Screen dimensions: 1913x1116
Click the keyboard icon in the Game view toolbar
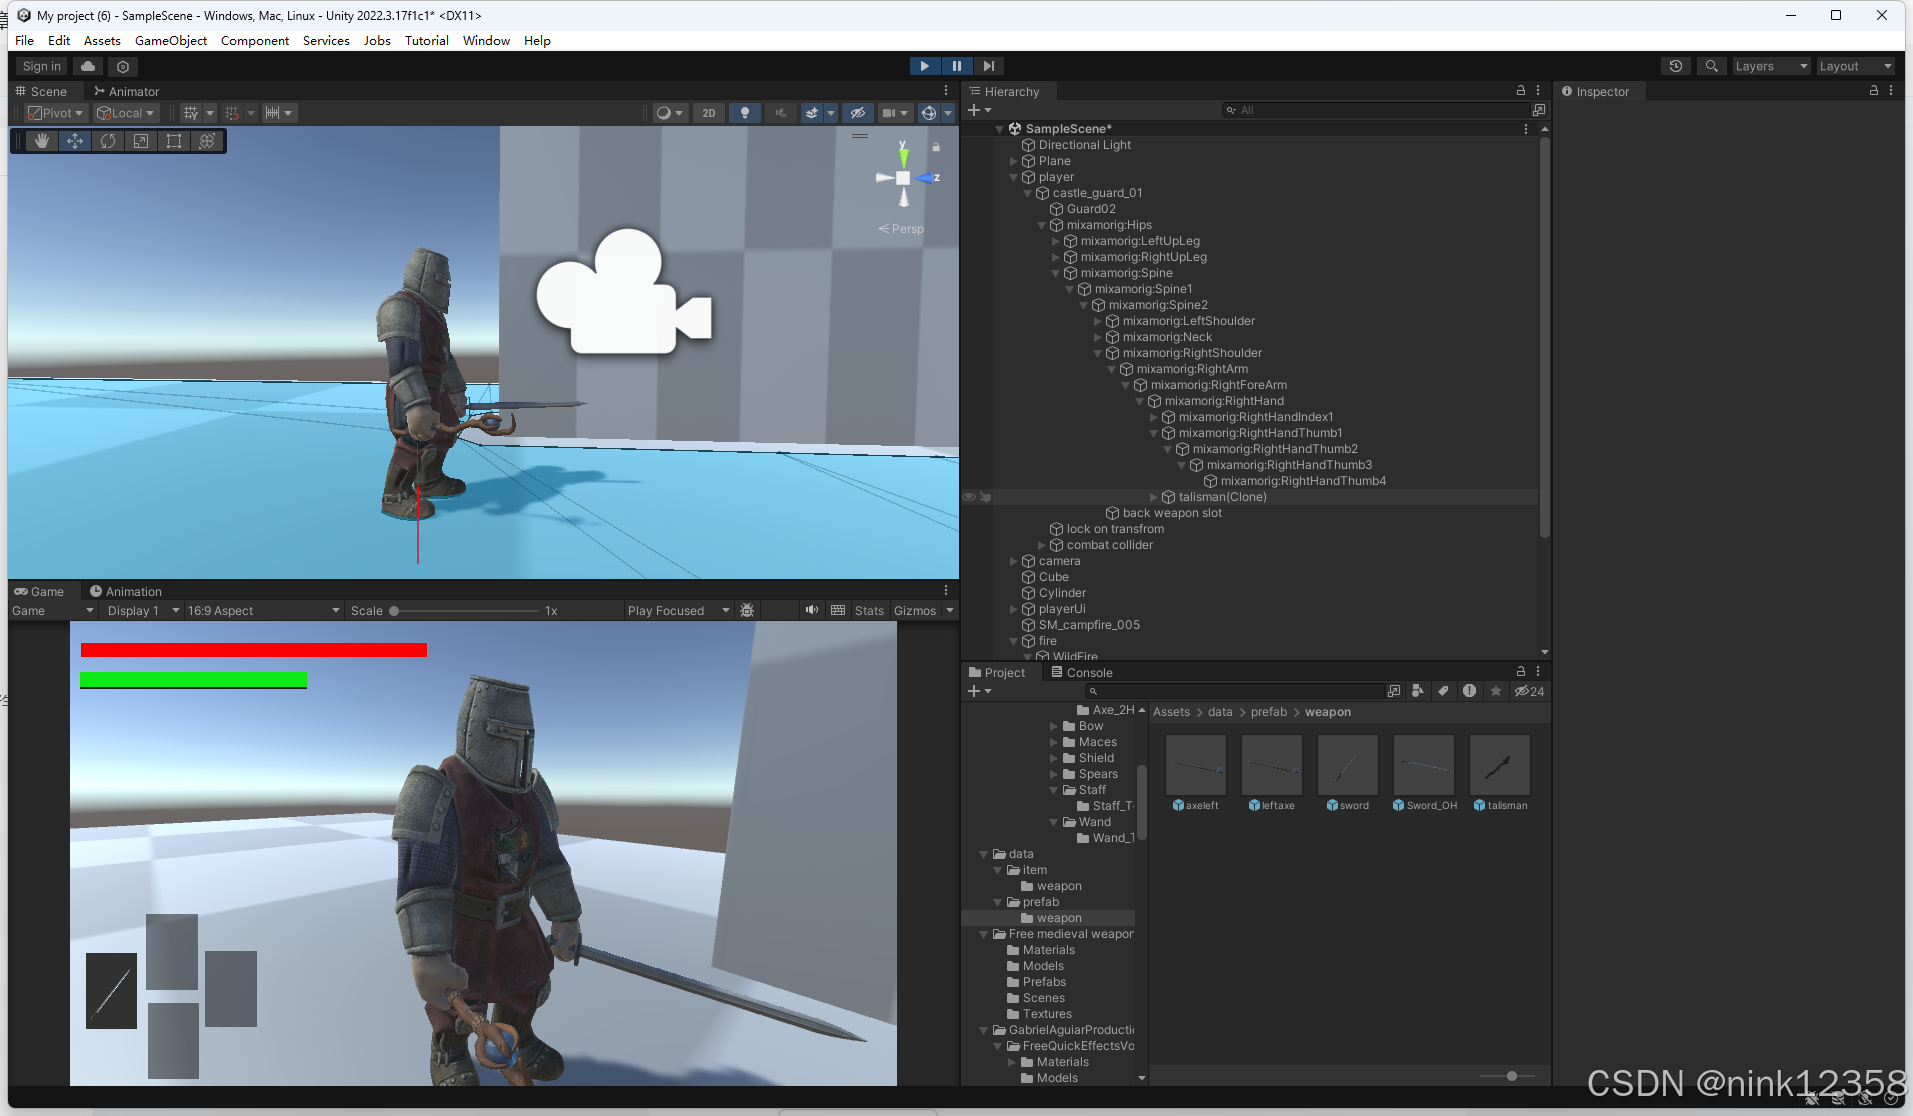(838, 610)
